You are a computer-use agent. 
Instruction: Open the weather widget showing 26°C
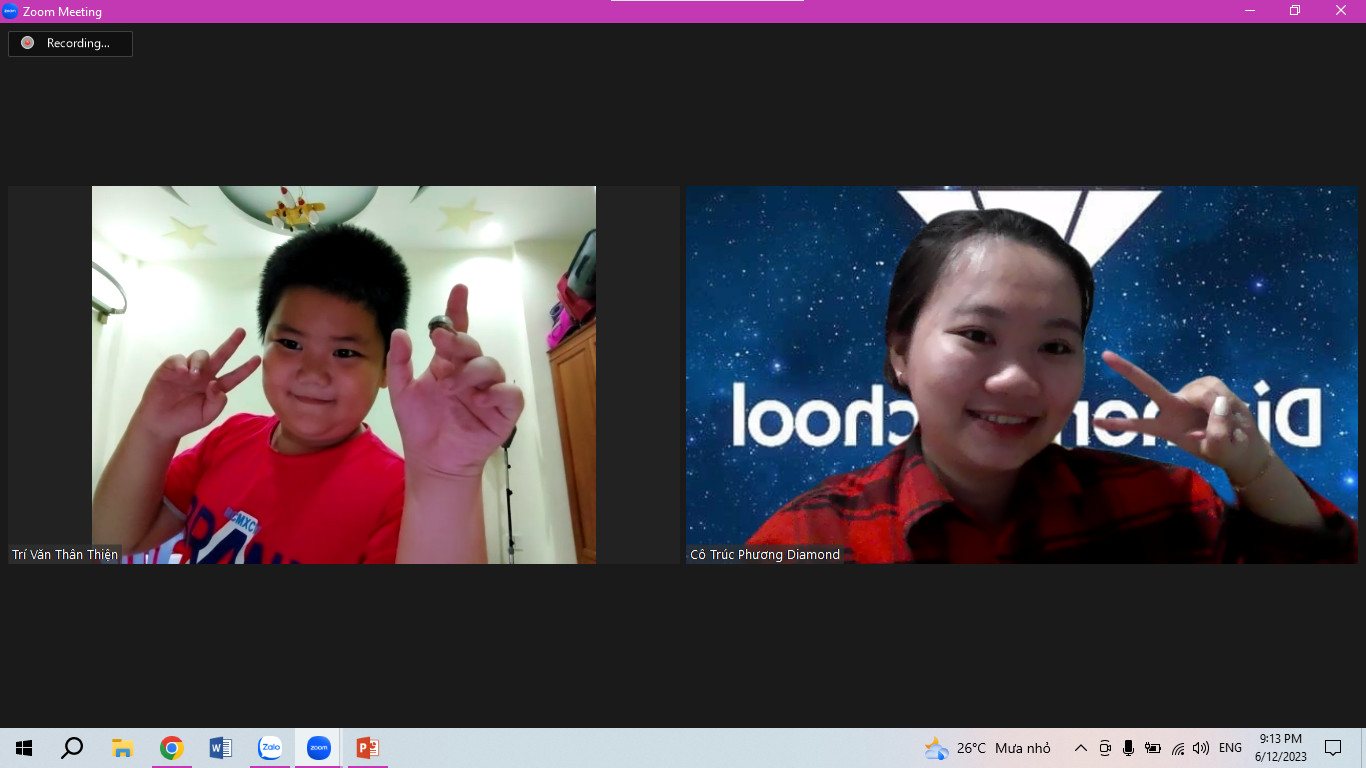[988, 748]
